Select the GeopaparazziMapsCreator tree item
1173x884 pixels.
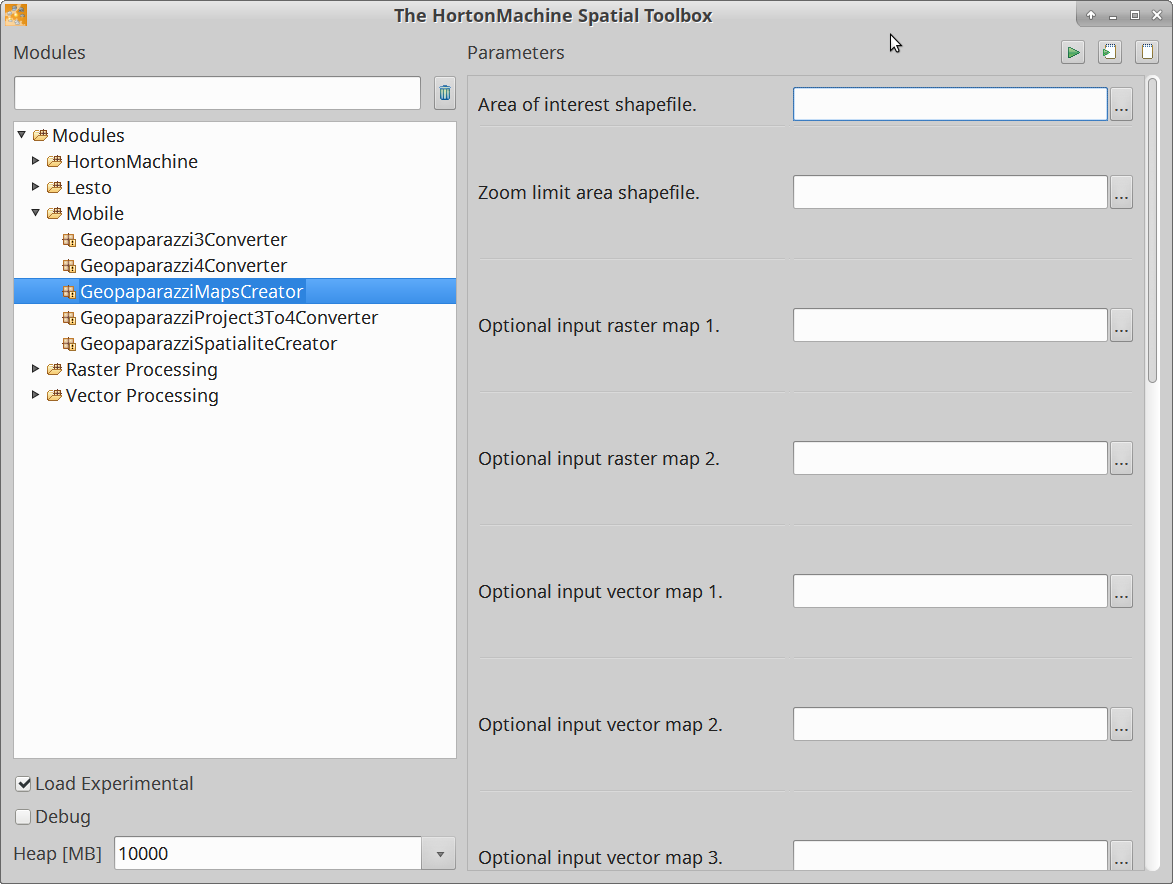coord(235,292)
